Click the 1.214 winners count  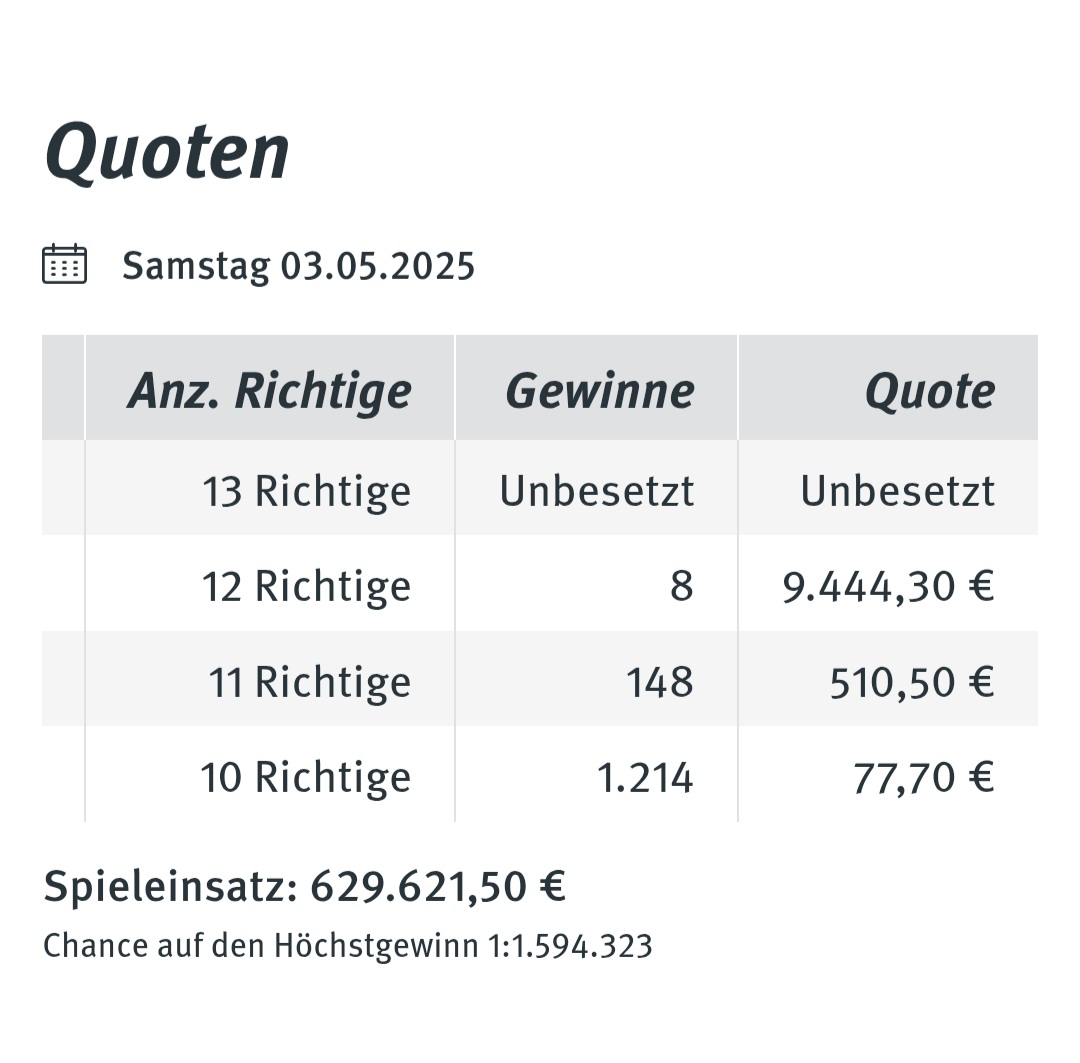pos(645,778)
